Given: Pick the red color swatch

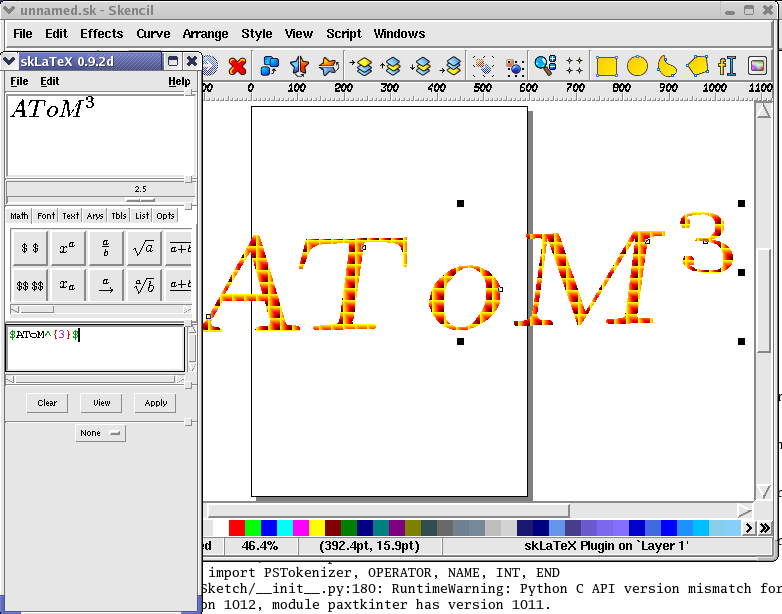Looking at the screenshot, I should point(237,528).
